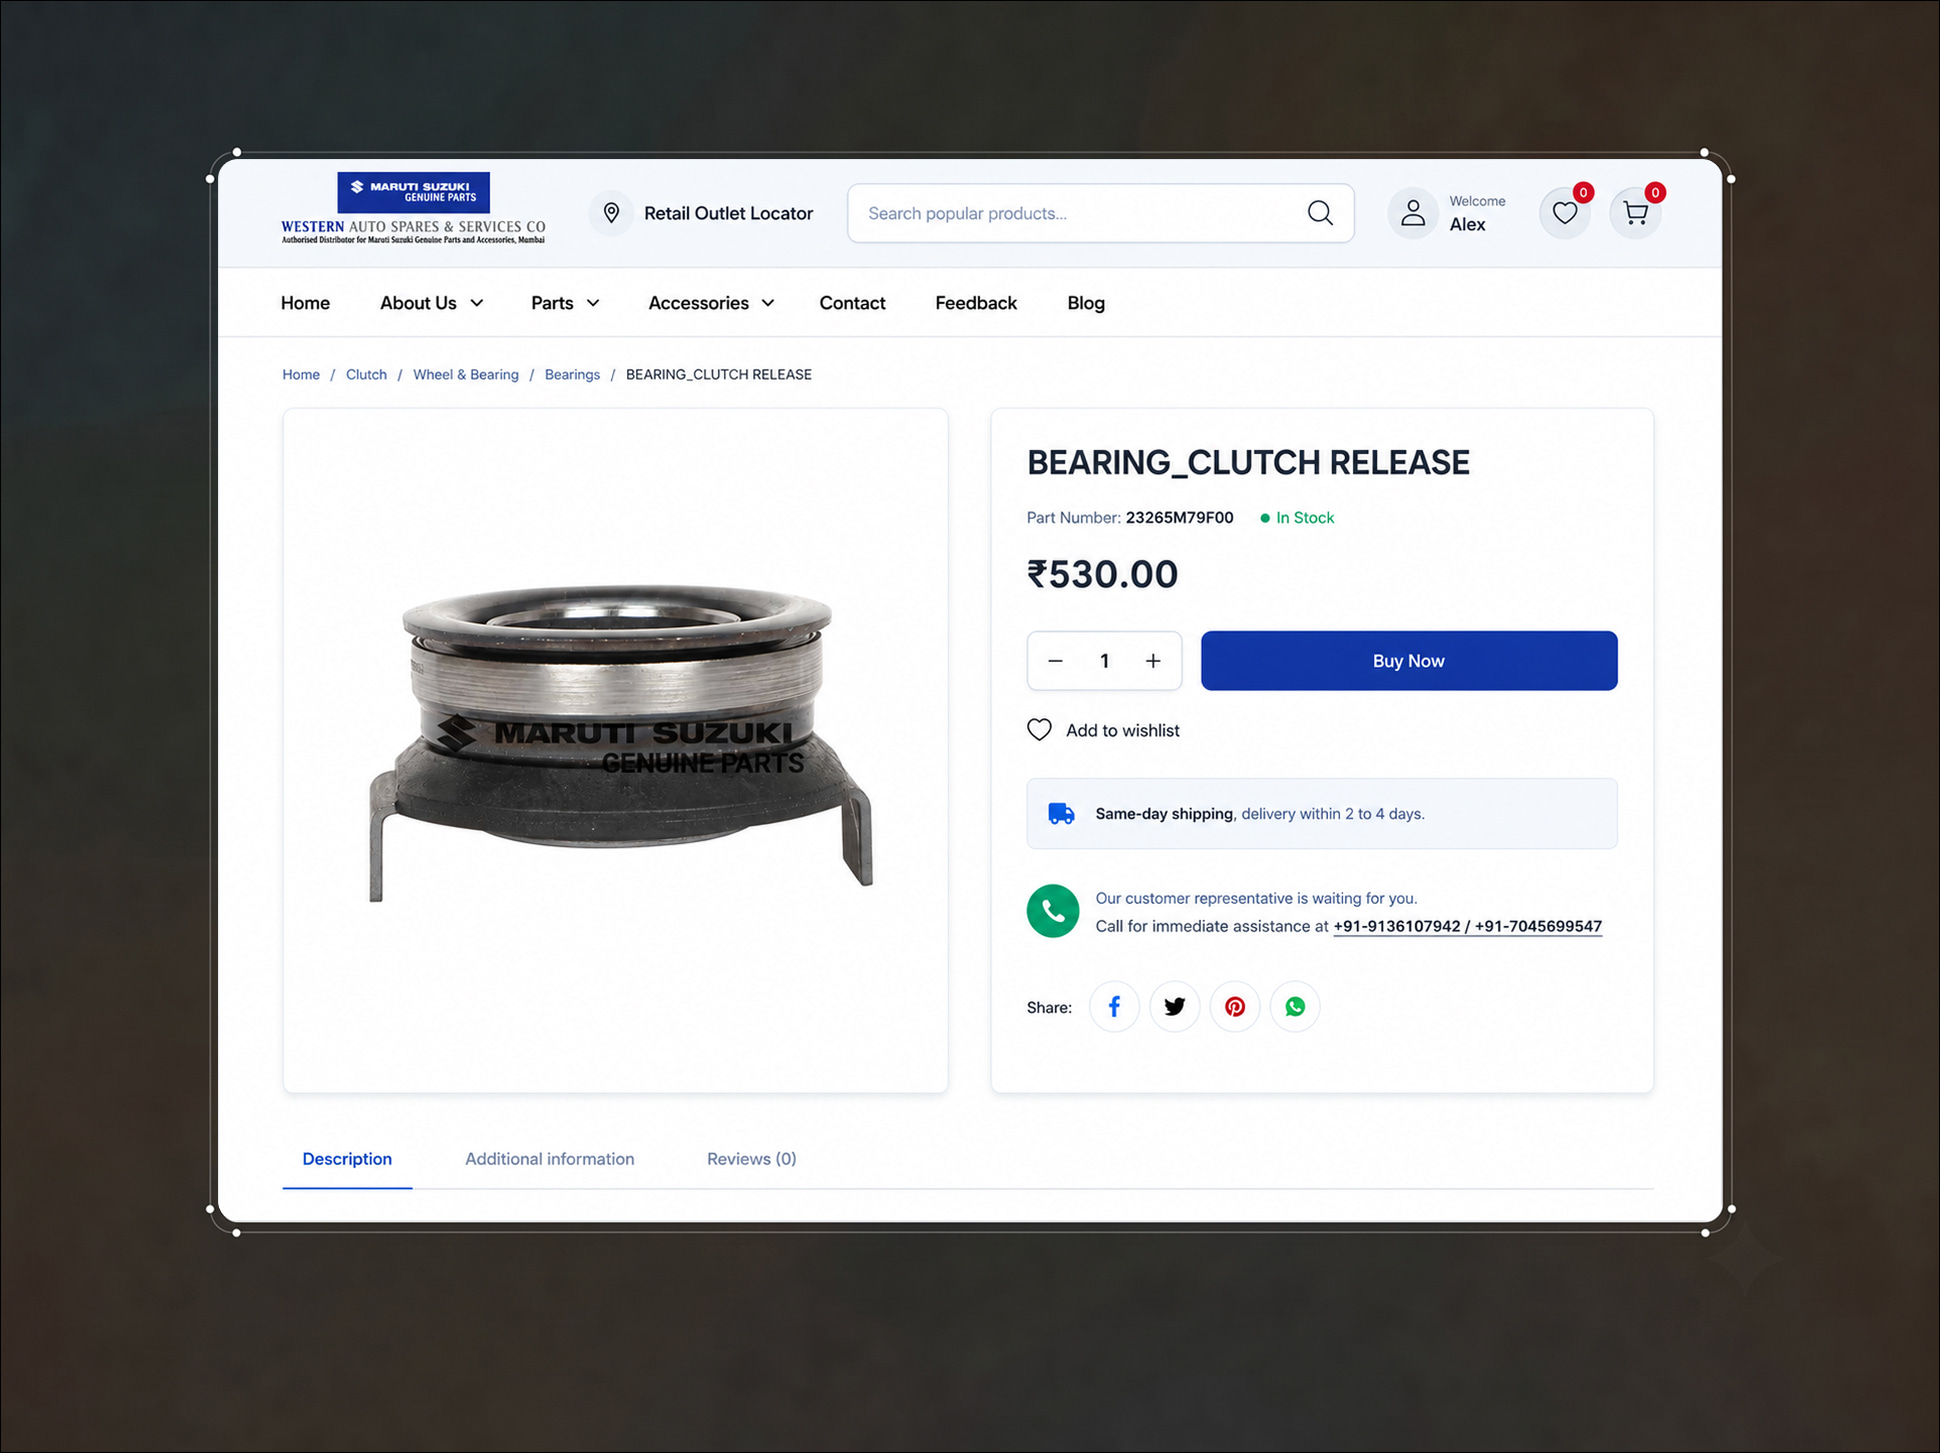
Task: Share on Pinterest icon
Action: coord(1235,1007)
